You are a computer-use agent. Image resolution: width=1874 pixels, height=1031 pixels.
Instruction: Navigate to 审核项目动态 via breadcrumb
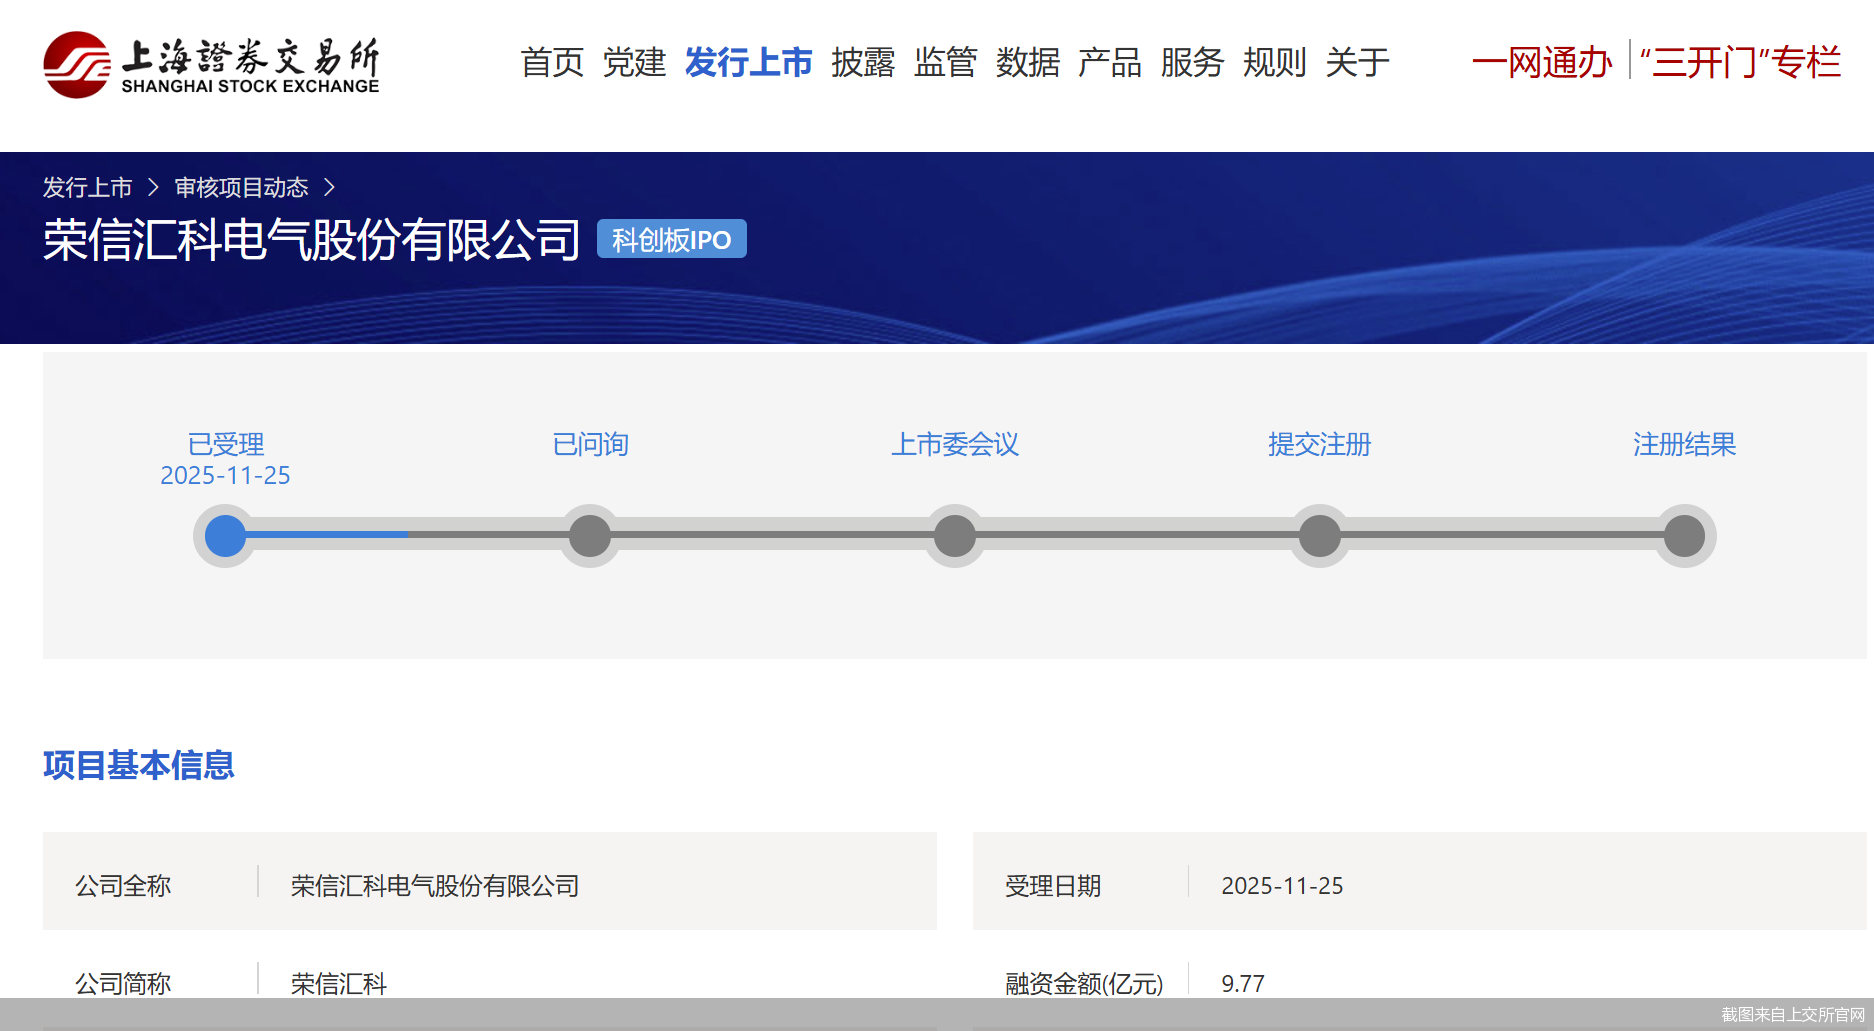click(241, 187)
